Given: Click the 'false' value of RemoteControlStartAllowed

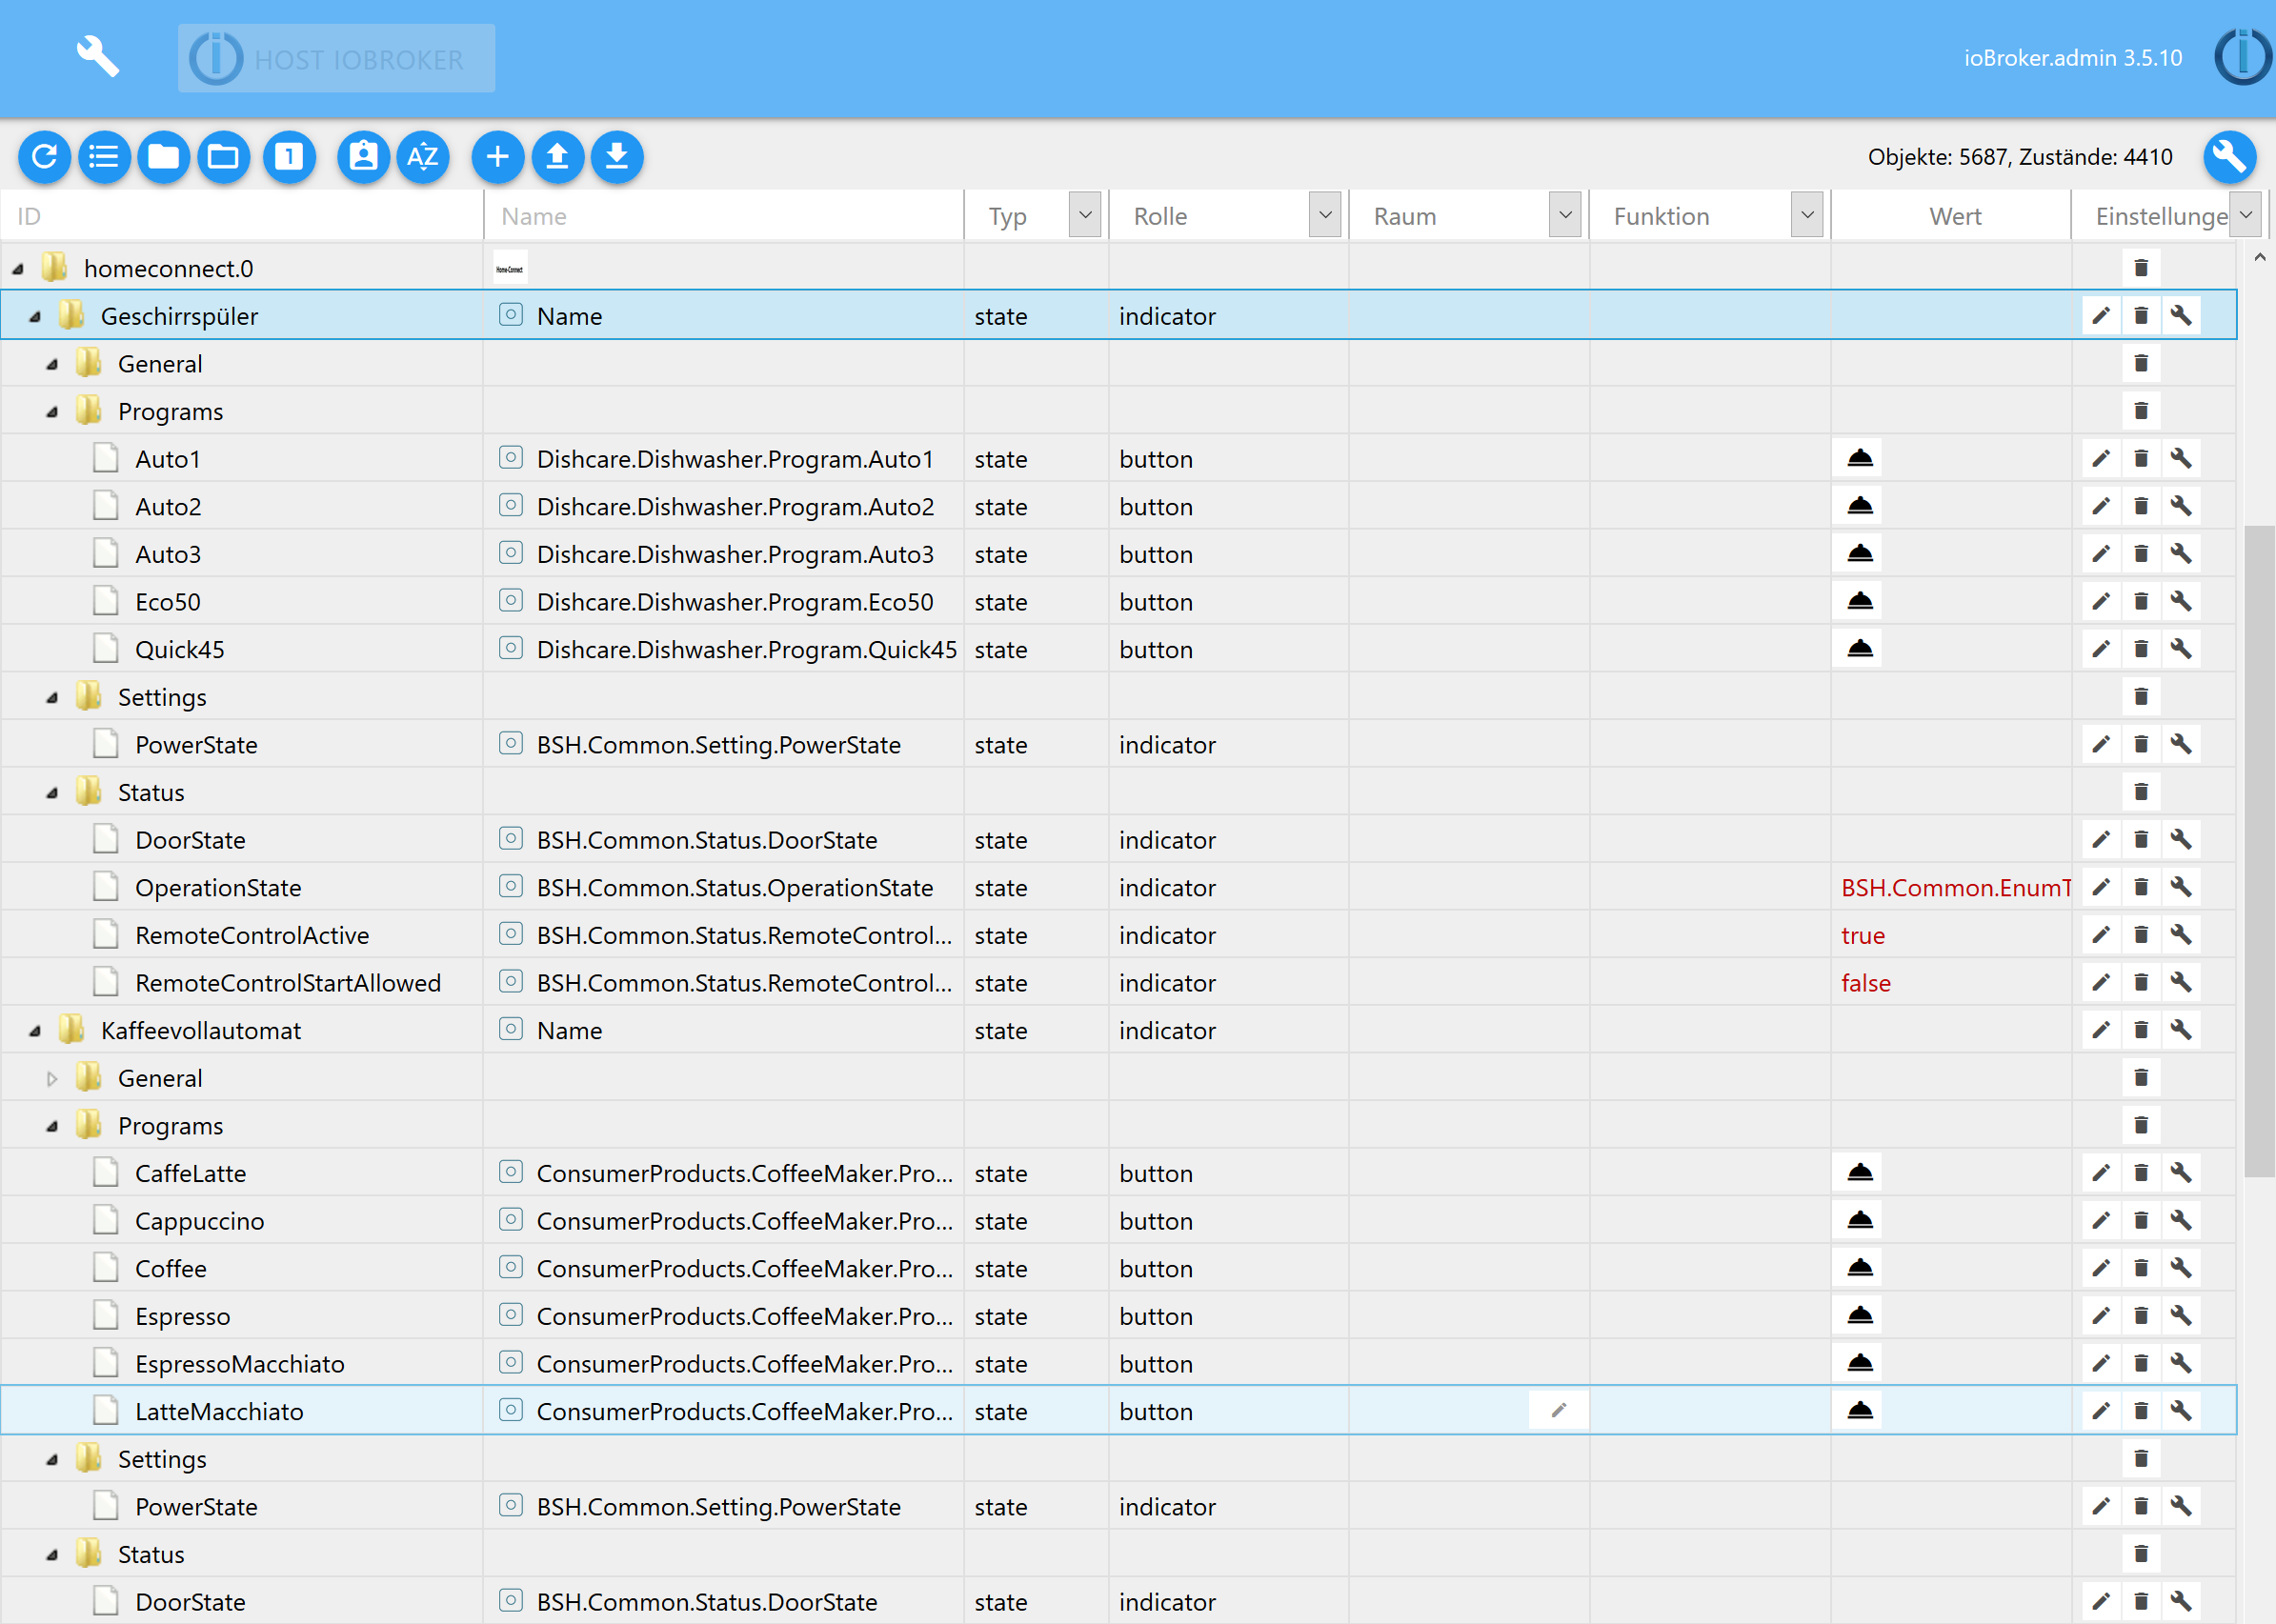Looking at the screenshot, I should point(1866,984).
